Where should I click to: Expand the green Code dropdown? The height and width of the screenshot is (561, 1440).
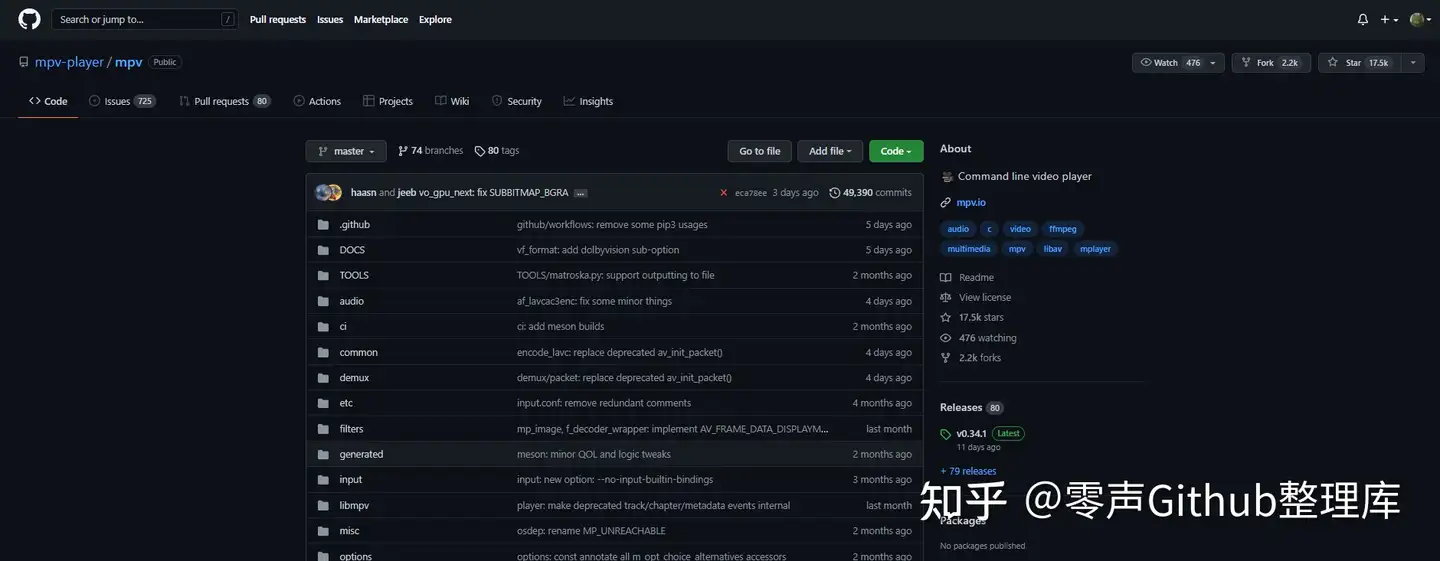[896, 151]
